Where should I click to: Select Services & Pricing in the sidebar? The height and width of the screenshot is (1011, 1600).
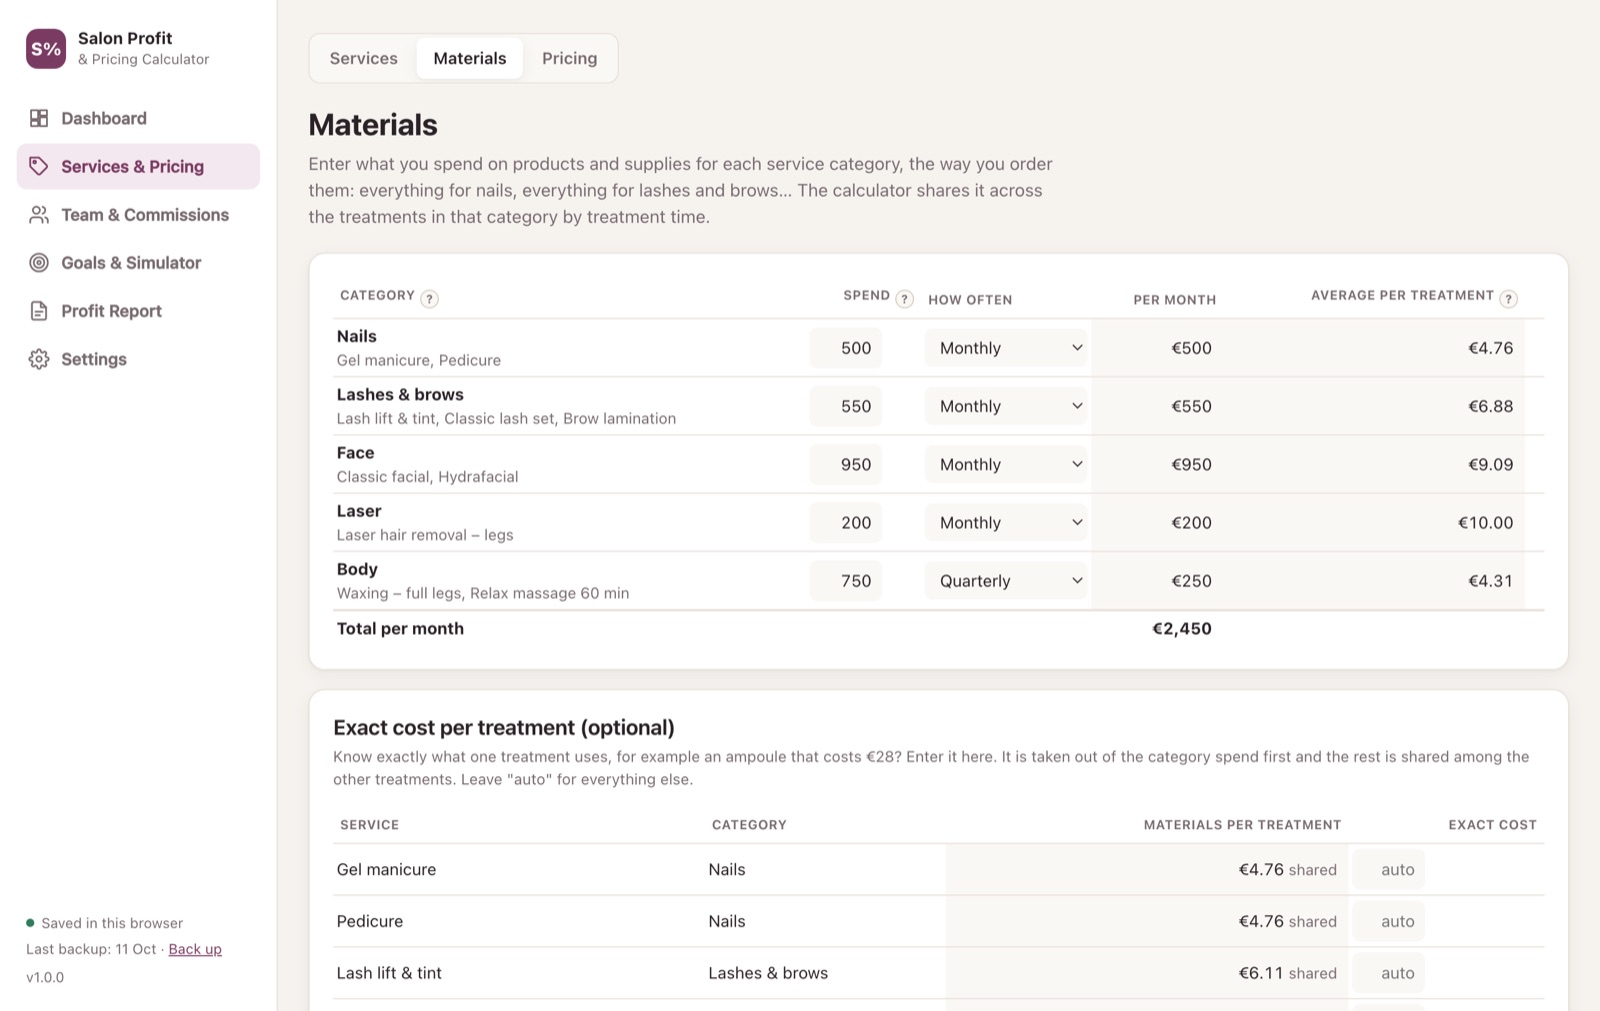(138, 166)
